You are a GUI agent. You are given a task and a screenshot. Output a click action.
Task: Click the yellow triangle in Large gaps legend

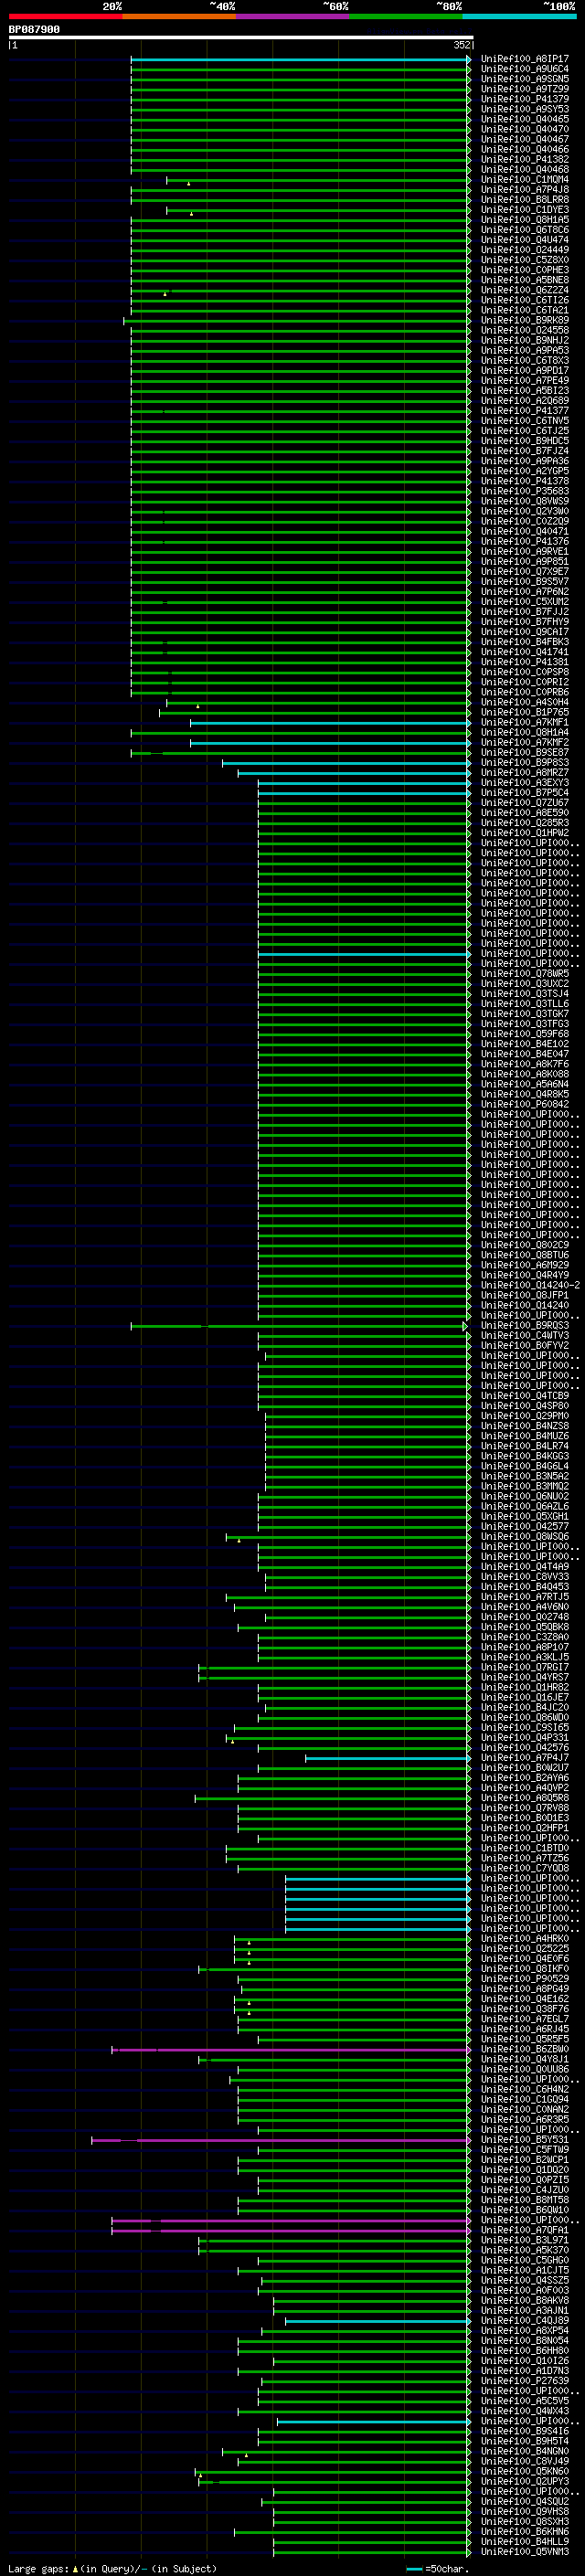75,2568
